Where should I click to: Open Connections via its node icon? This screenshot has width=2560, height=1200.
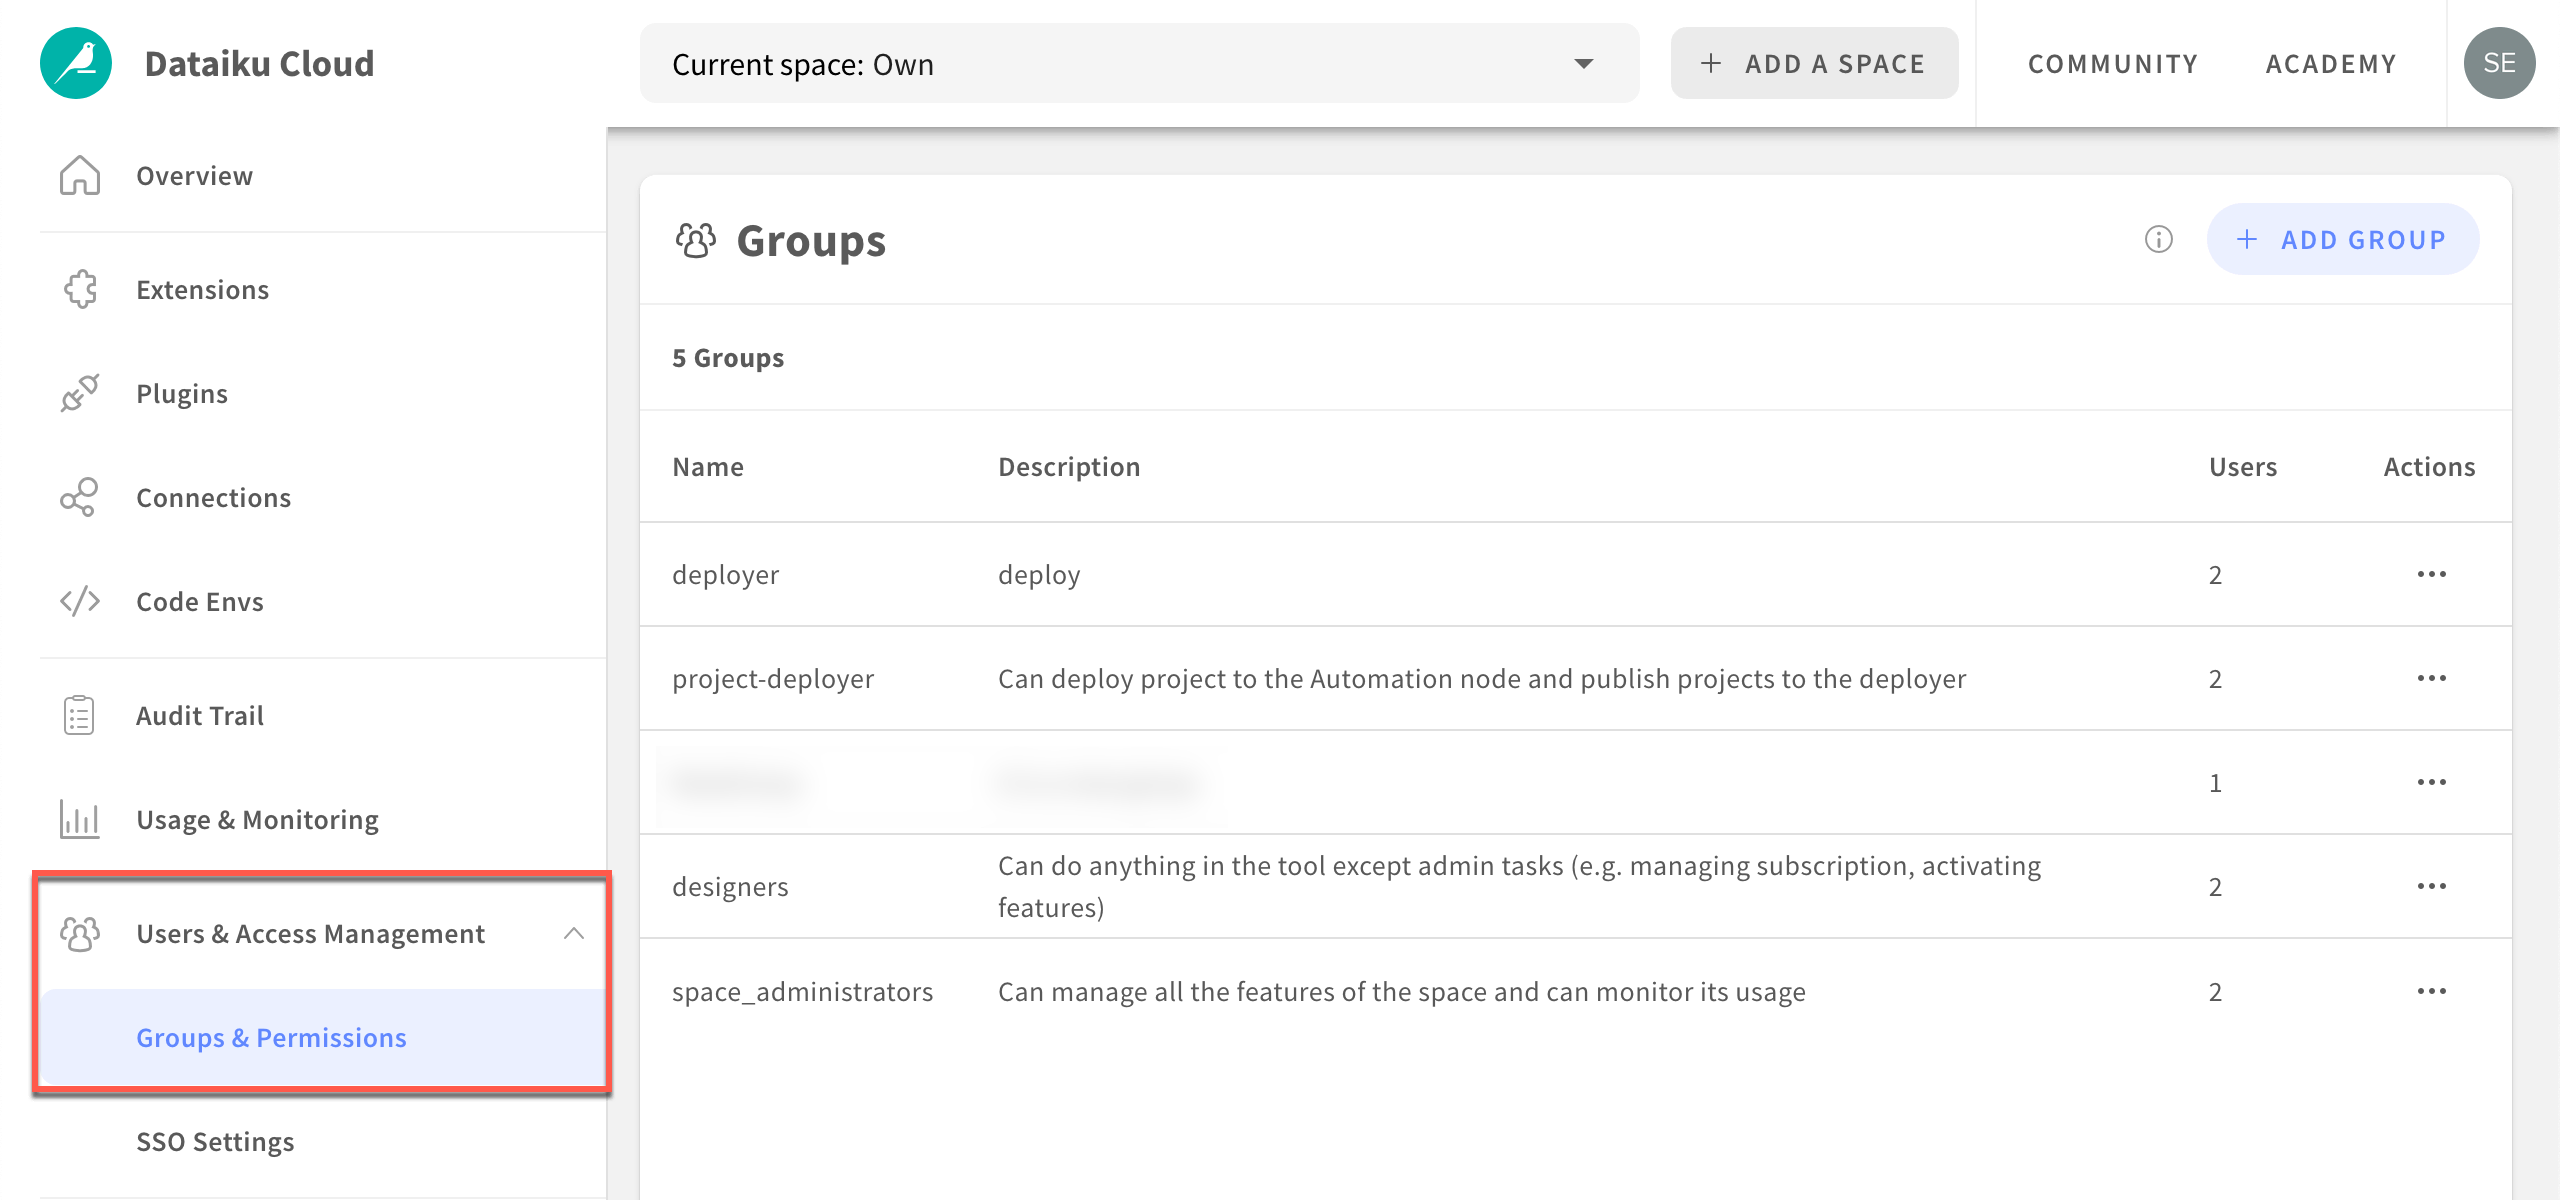click(x=78, y=497)
